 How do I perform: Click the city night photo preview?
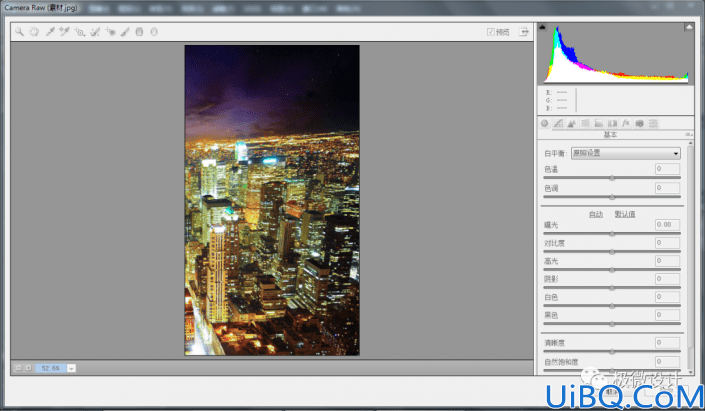[x=272, y=200]
